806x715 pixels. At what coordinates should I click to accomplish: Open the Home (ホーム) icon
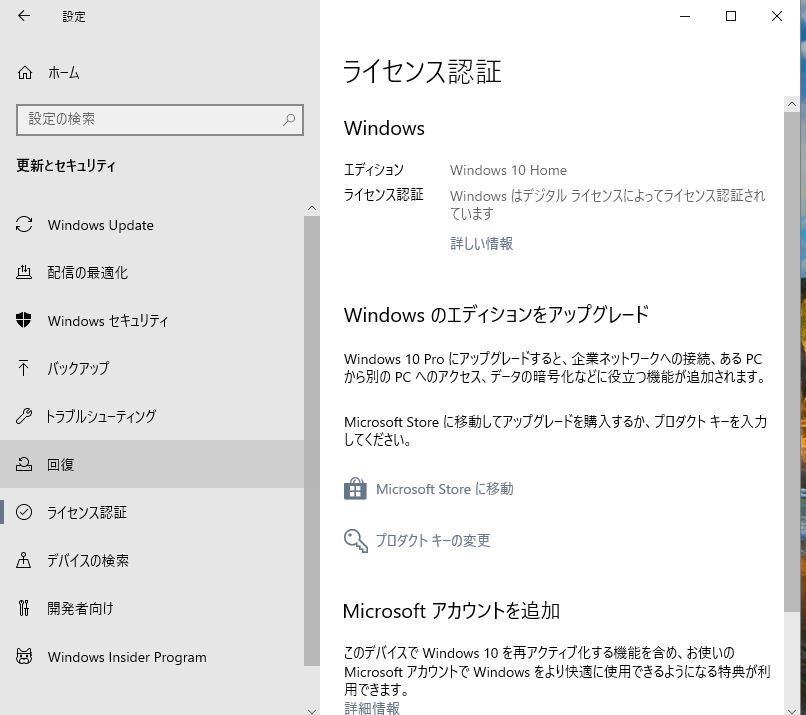click(x=24, y=73)
